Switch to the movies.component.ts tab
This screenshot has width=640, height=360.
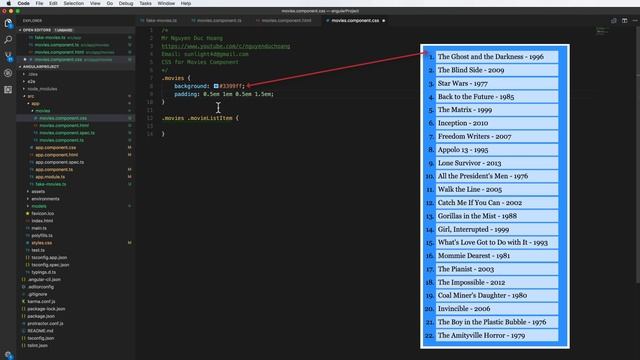(x=218, y=20)
